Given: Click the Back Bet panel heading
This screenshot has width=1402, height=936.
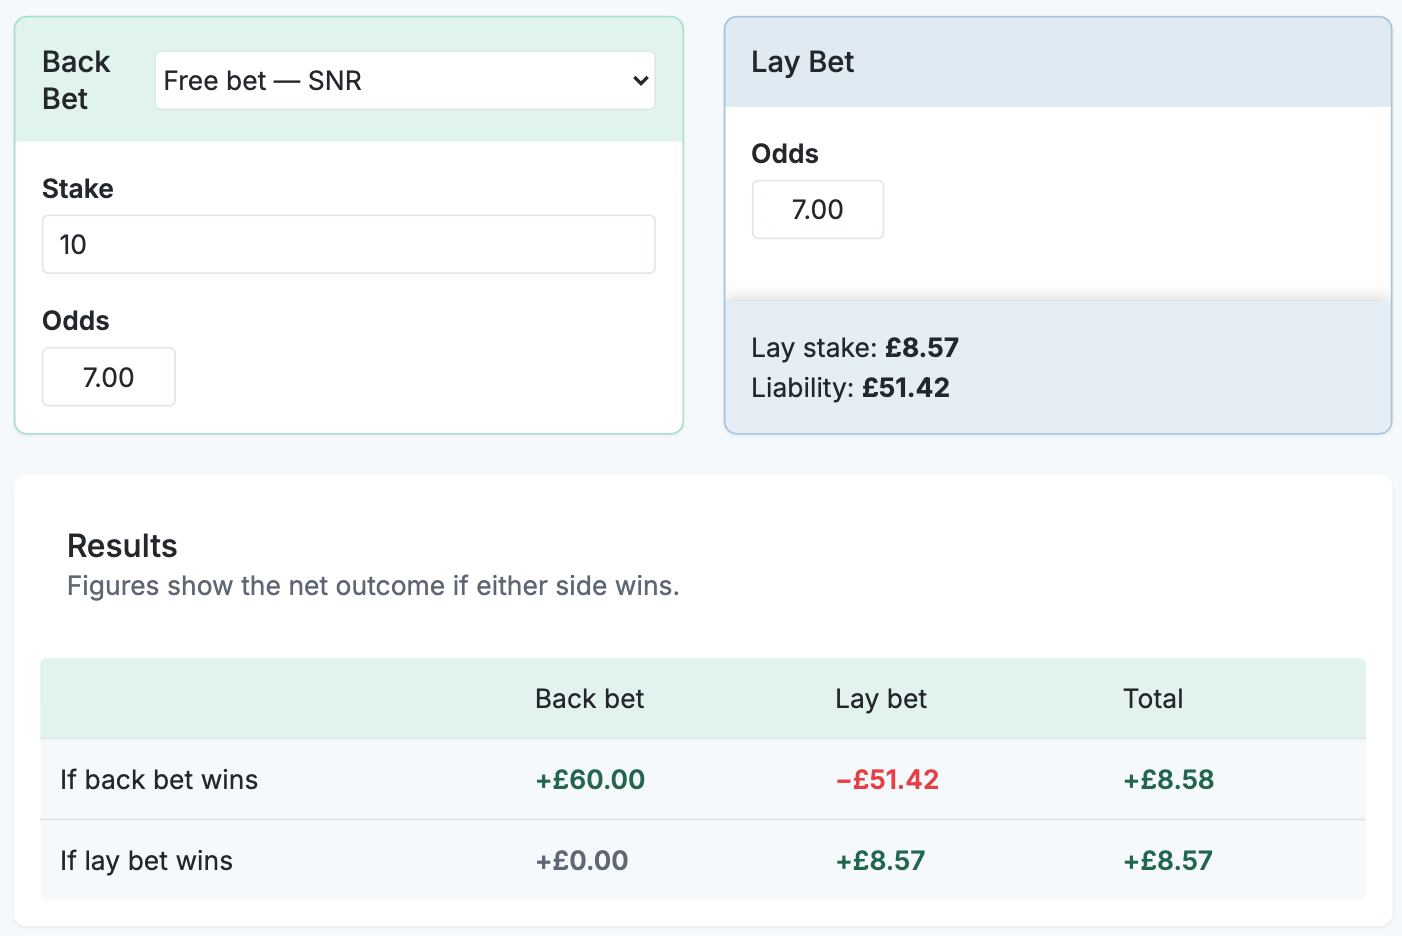Looking at the screenshot, I should point(76,80).
